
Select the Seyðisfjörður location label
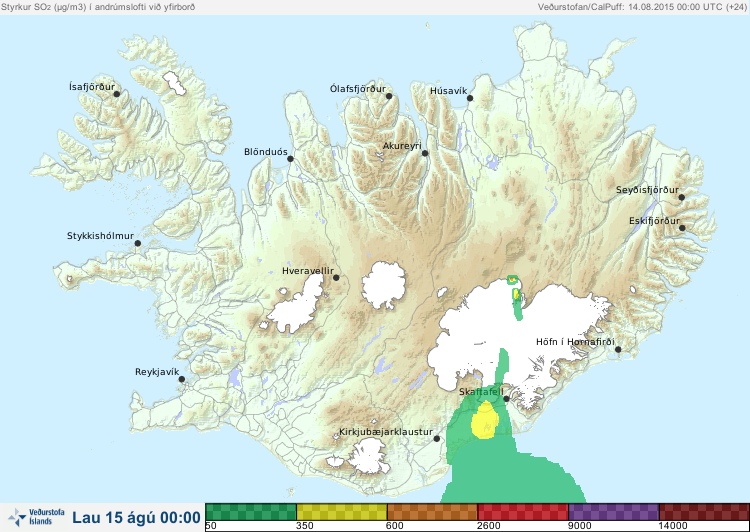[647, 190]
